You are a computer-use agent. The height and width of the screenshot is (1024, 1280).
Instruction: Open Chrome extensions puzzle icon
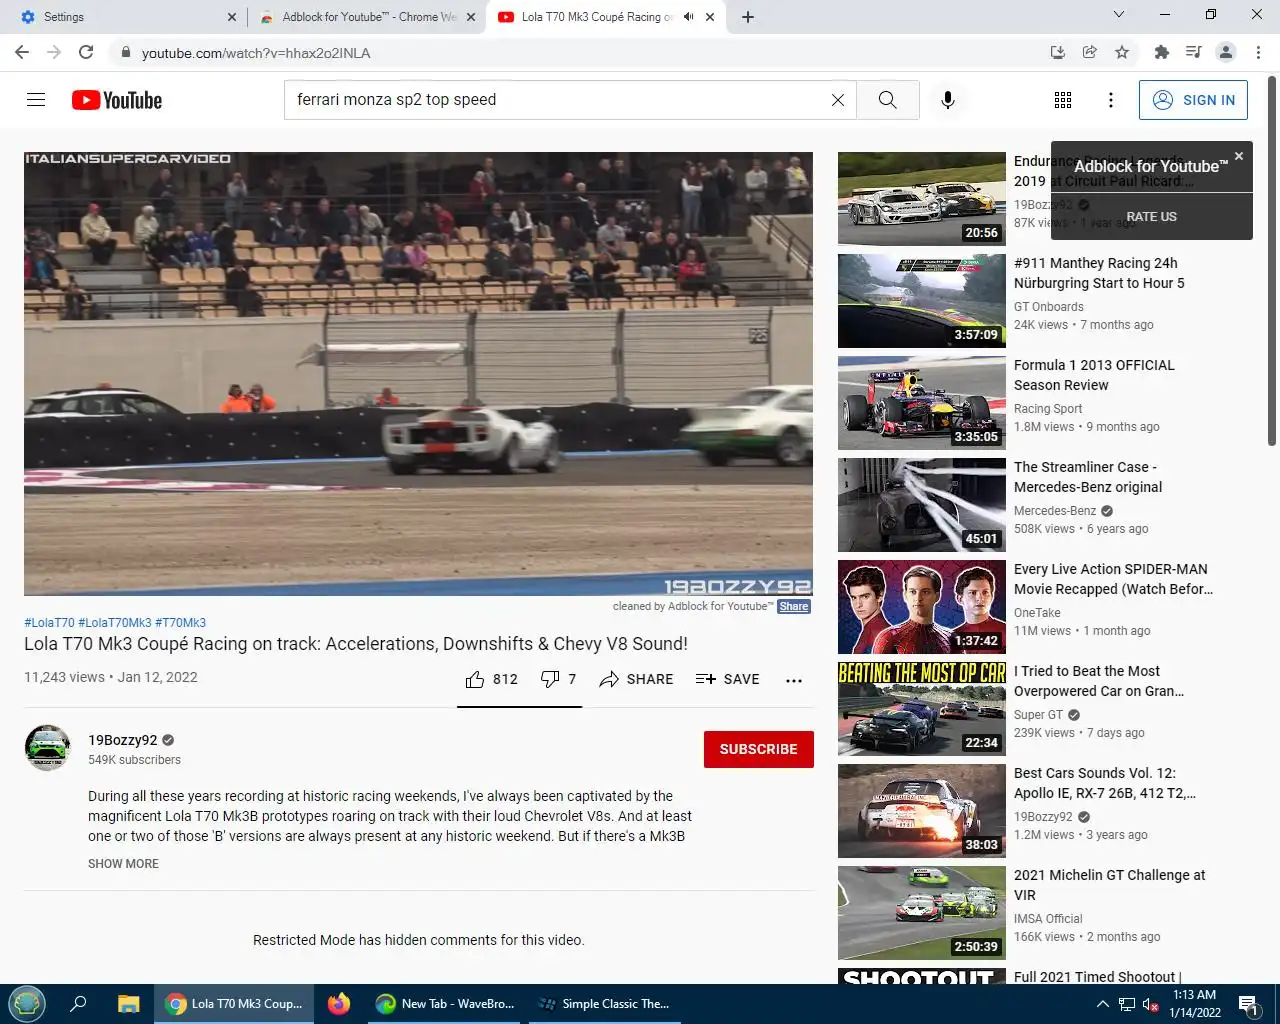(1161, 52)
